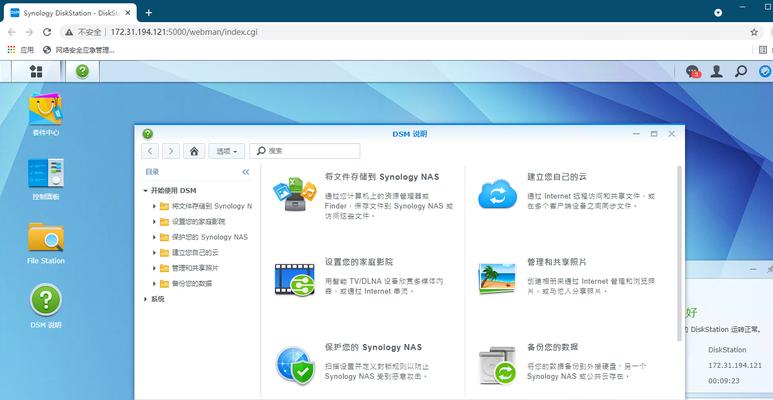Select 备份您的数据 in the tree

tap(192, 284)
